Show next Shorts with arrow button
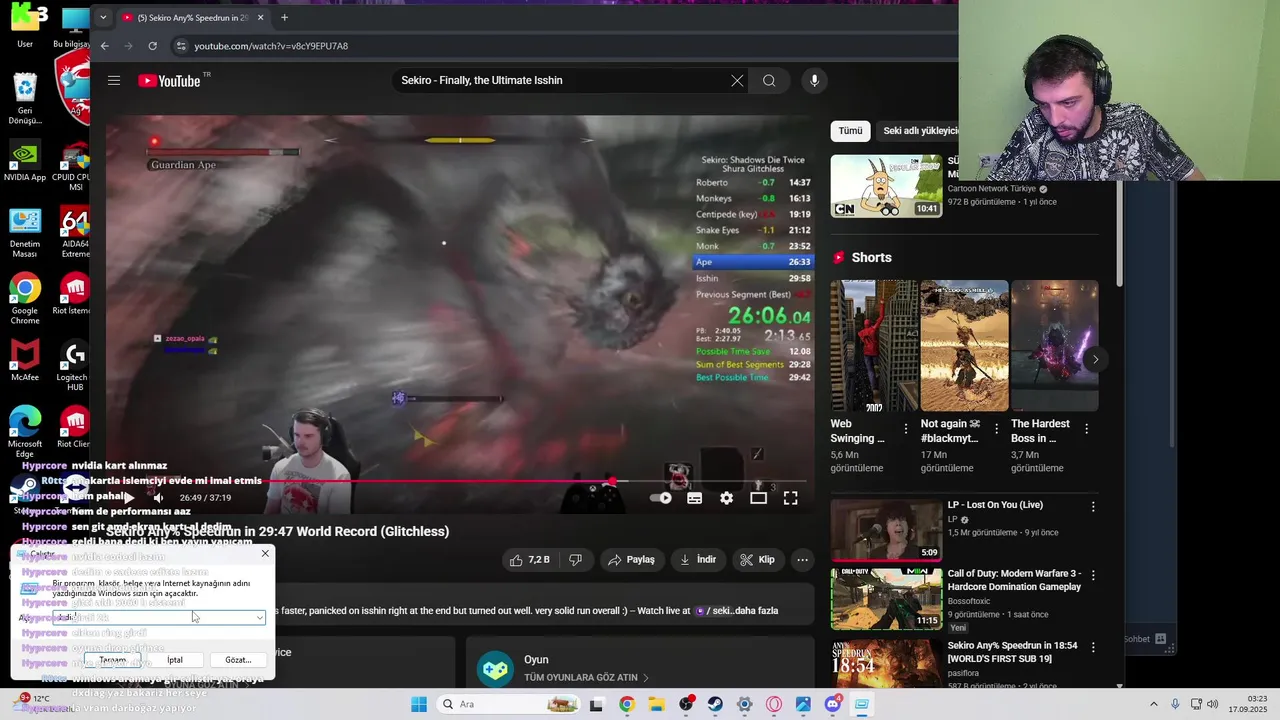The width and height of the screenshot is (1280, 720). pyautogui.click(x=1095, y=359)
